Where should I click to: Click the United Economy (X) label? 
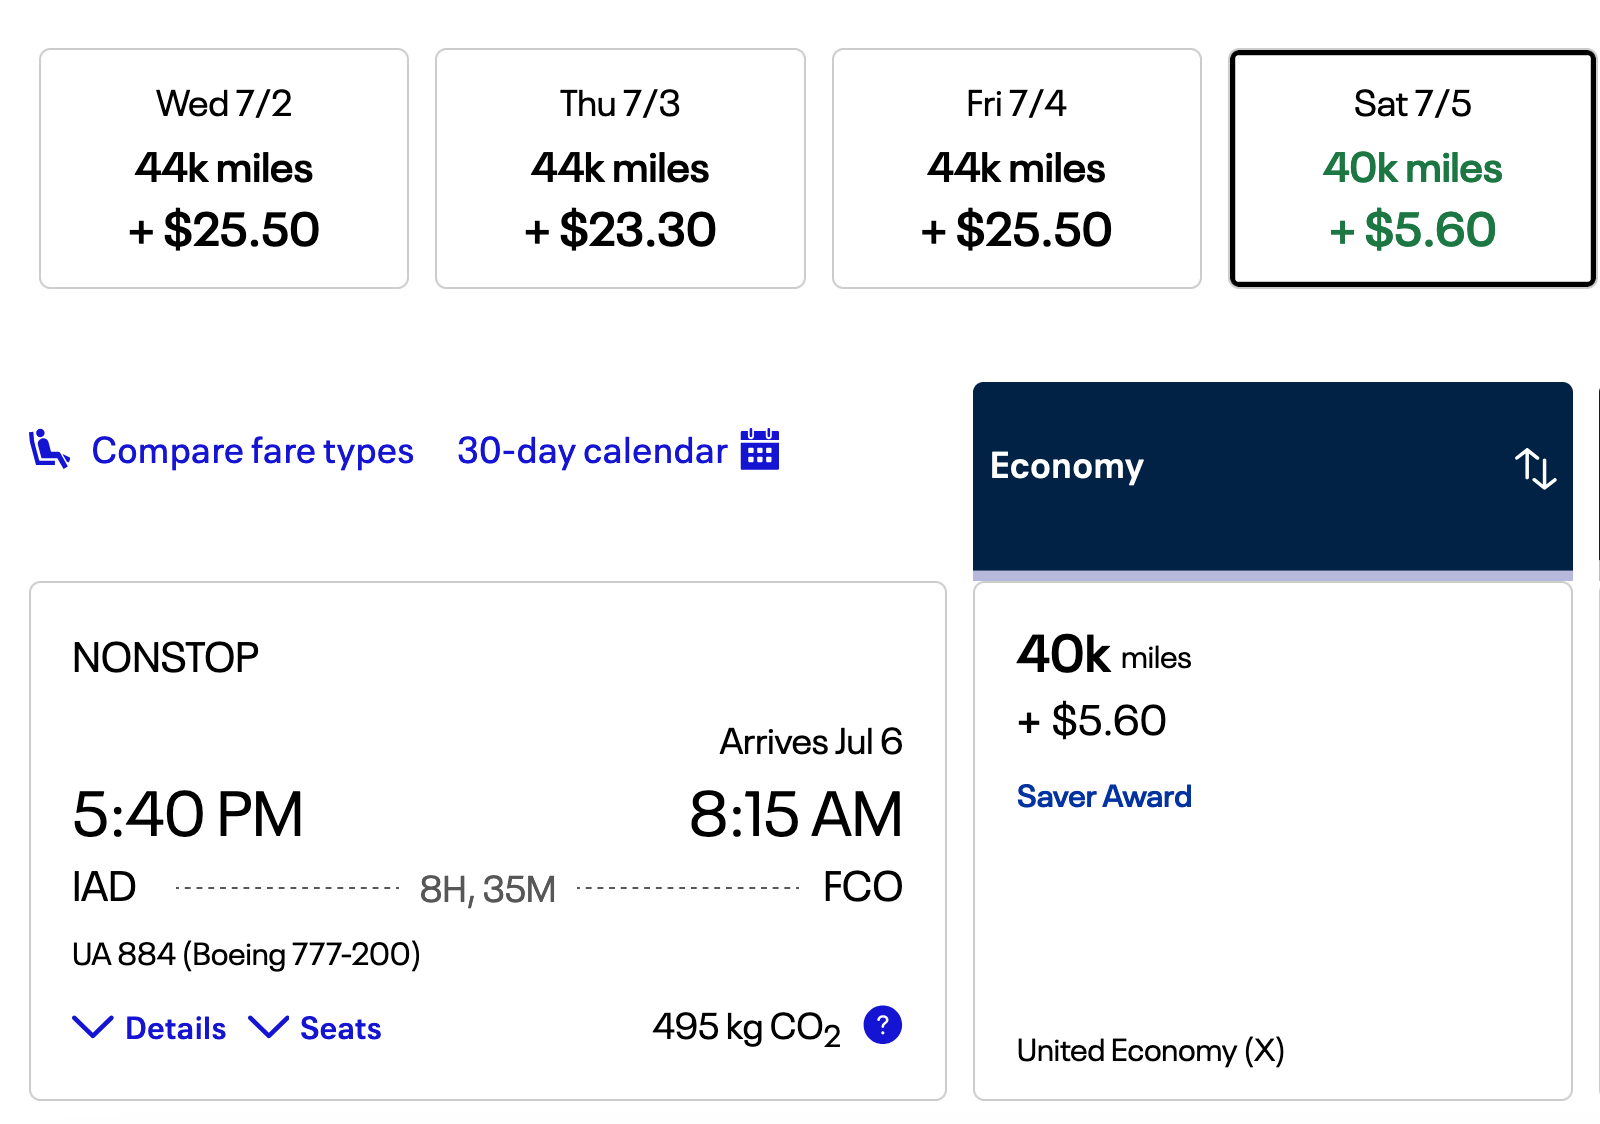(x=1150, y=1051)
